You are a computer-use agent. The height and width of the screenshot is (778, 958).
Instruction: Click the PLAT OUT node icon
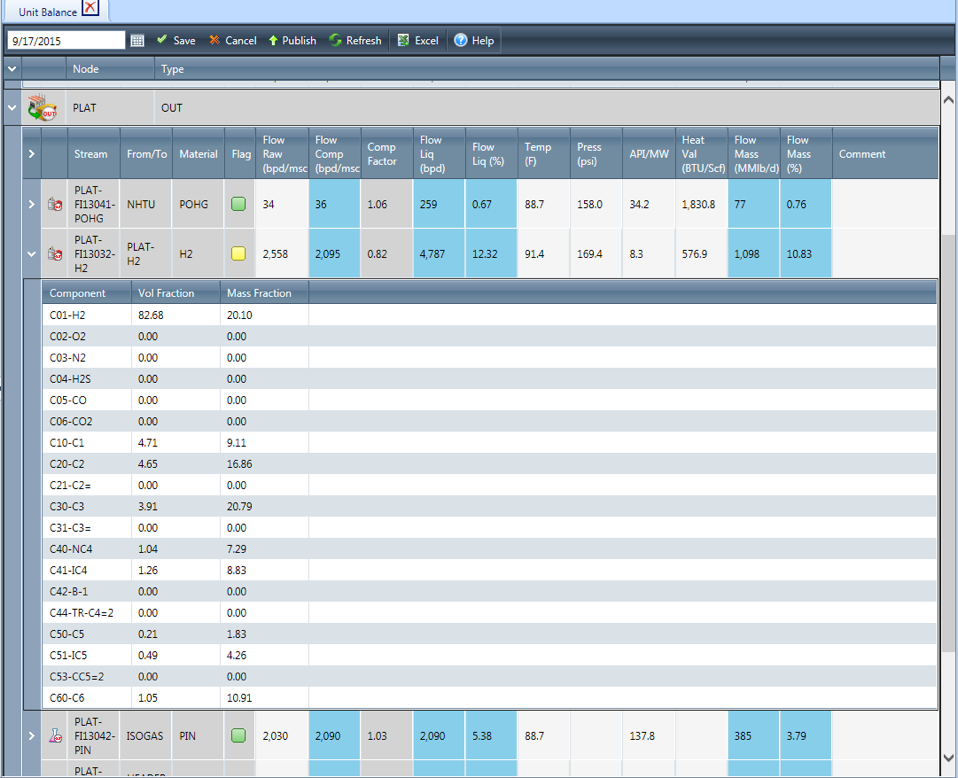(x=42, y=108)
